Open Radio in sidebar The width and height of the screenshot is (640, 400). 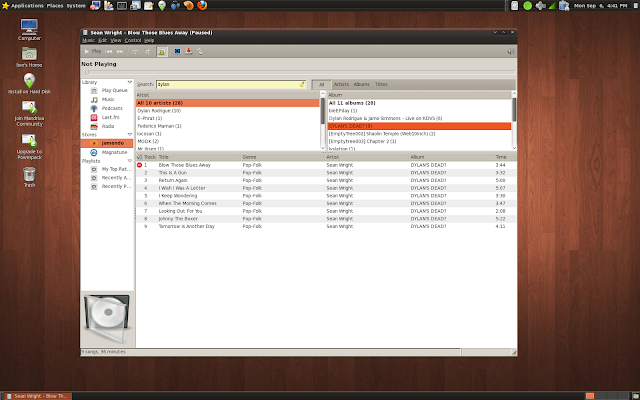point(107,127)
